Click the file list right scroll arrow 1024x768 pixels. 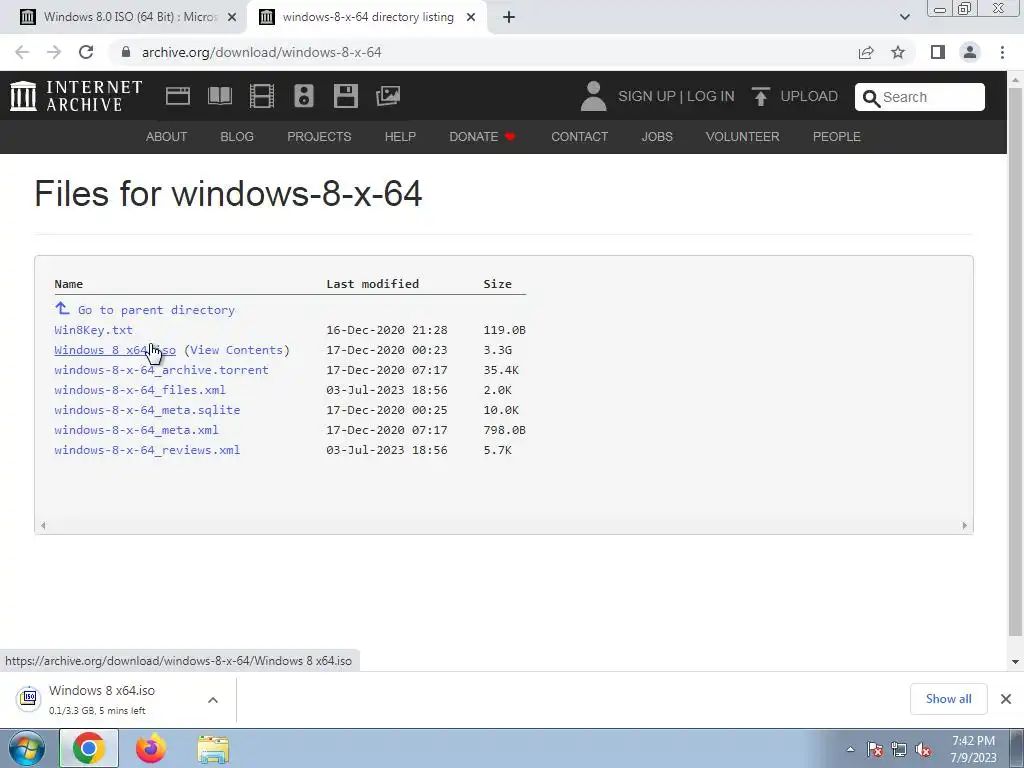[965, 525]
